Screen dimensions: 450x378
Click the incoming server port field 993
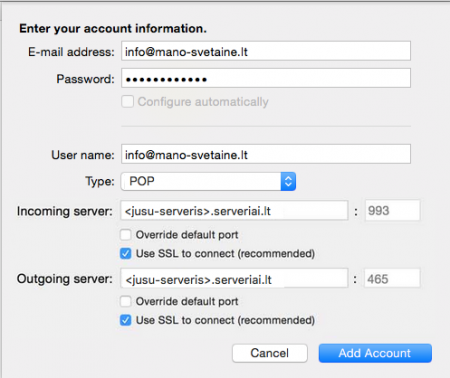[392, 210]
